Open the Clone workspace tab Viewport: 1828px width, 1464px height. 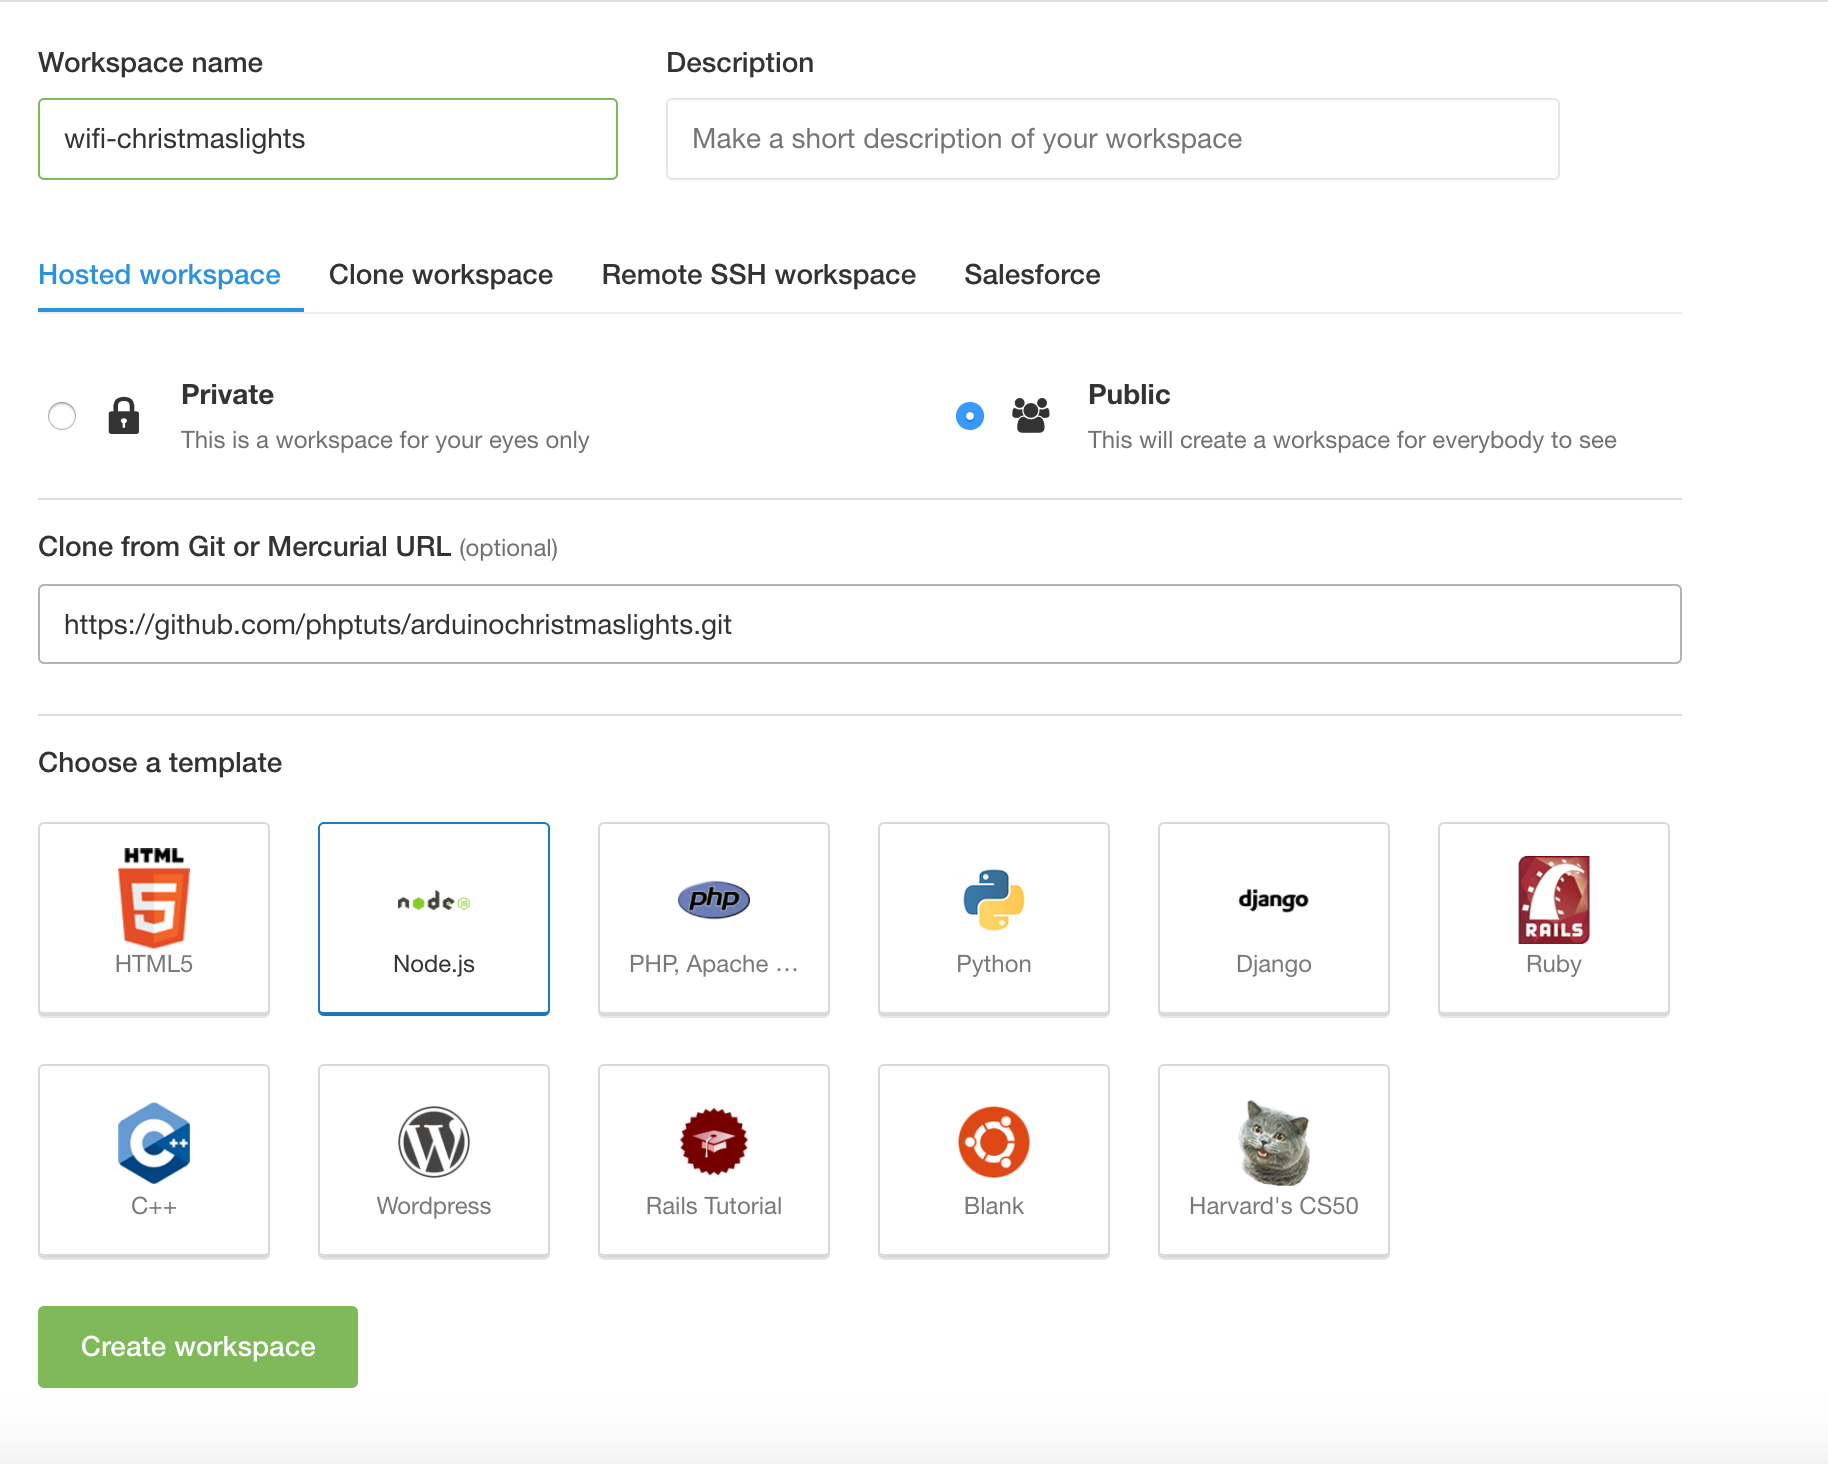(441, 275)
